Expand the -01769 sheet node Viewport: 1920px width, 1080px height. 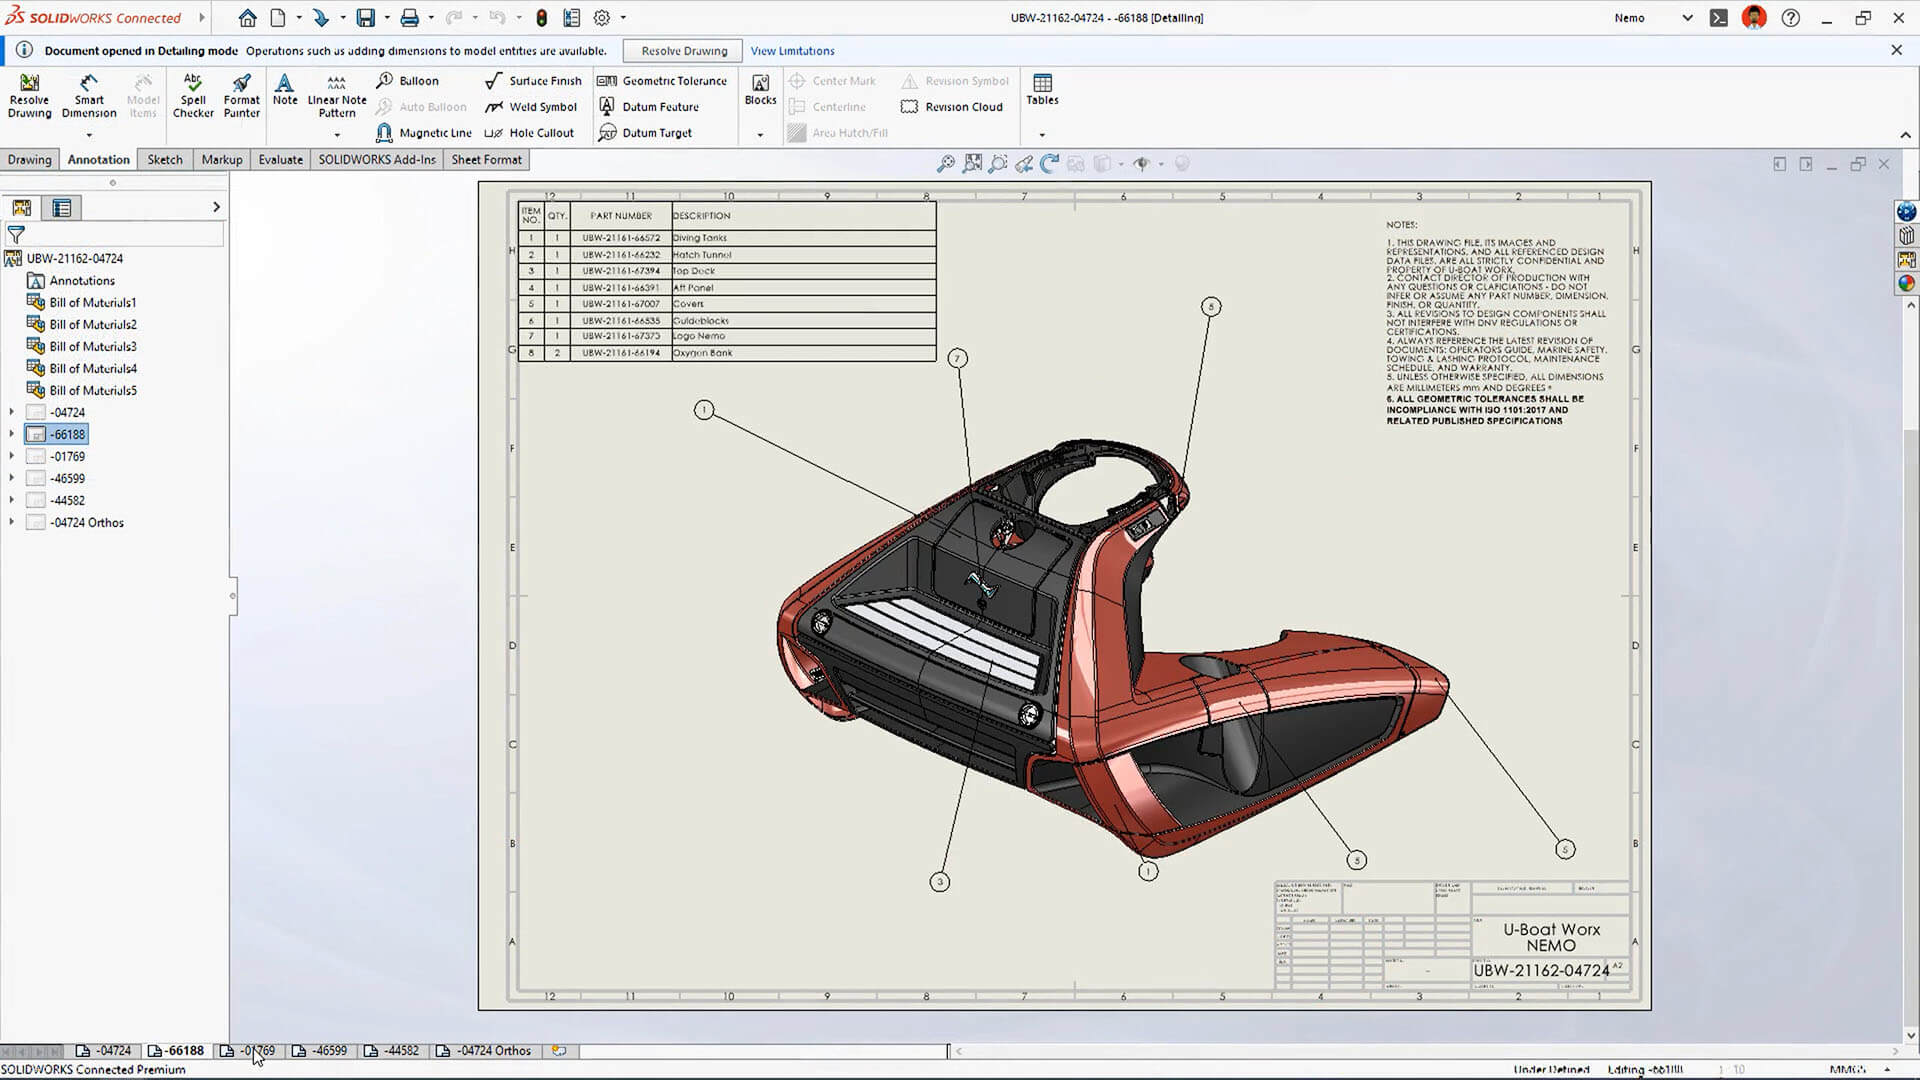coord(12,456)
